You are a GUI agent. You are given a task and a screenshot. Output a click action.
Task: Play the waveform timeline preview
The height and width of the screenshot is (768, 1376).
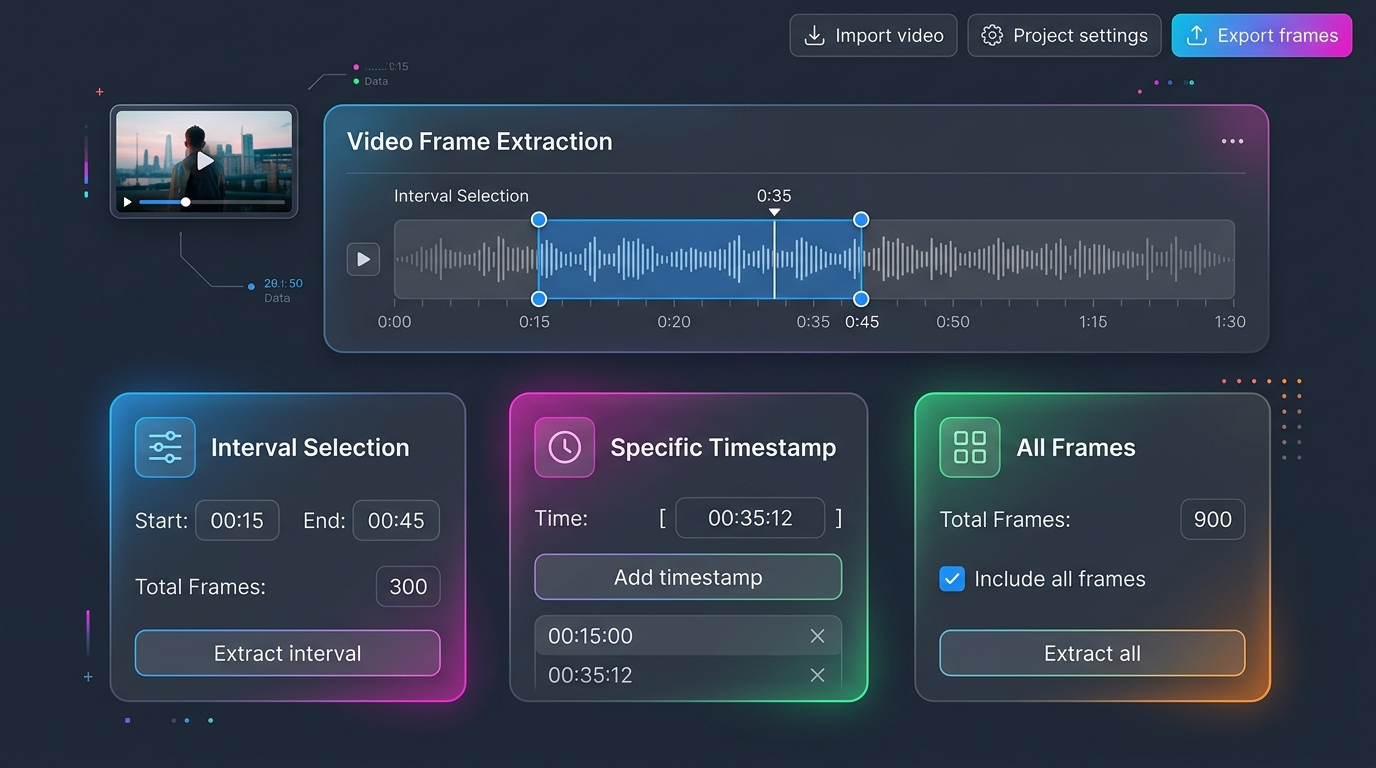coord(363,259)
